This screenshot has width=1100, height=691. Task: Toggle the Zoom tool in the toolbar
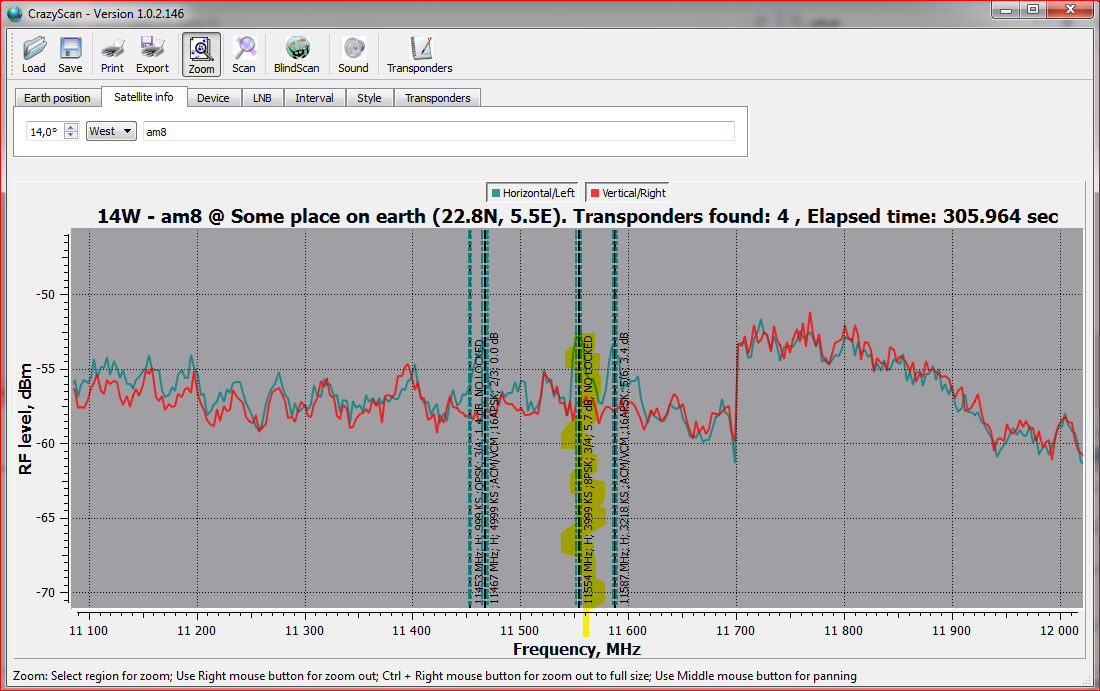click(x=201, y=54)
